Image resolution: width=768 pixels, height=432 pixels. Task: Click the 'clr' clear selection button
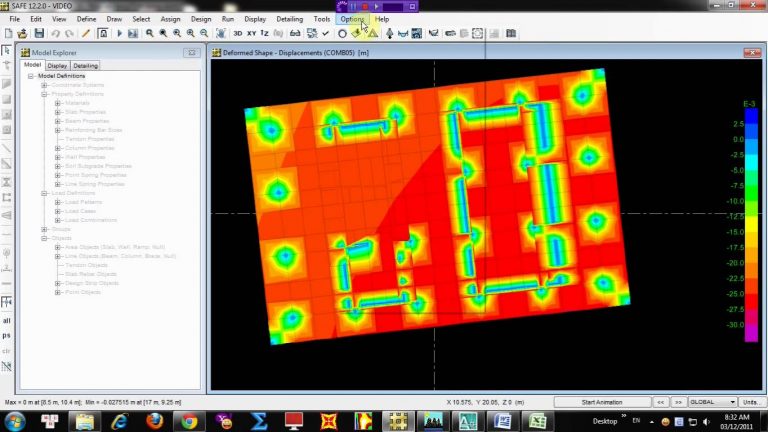(7, 351)
